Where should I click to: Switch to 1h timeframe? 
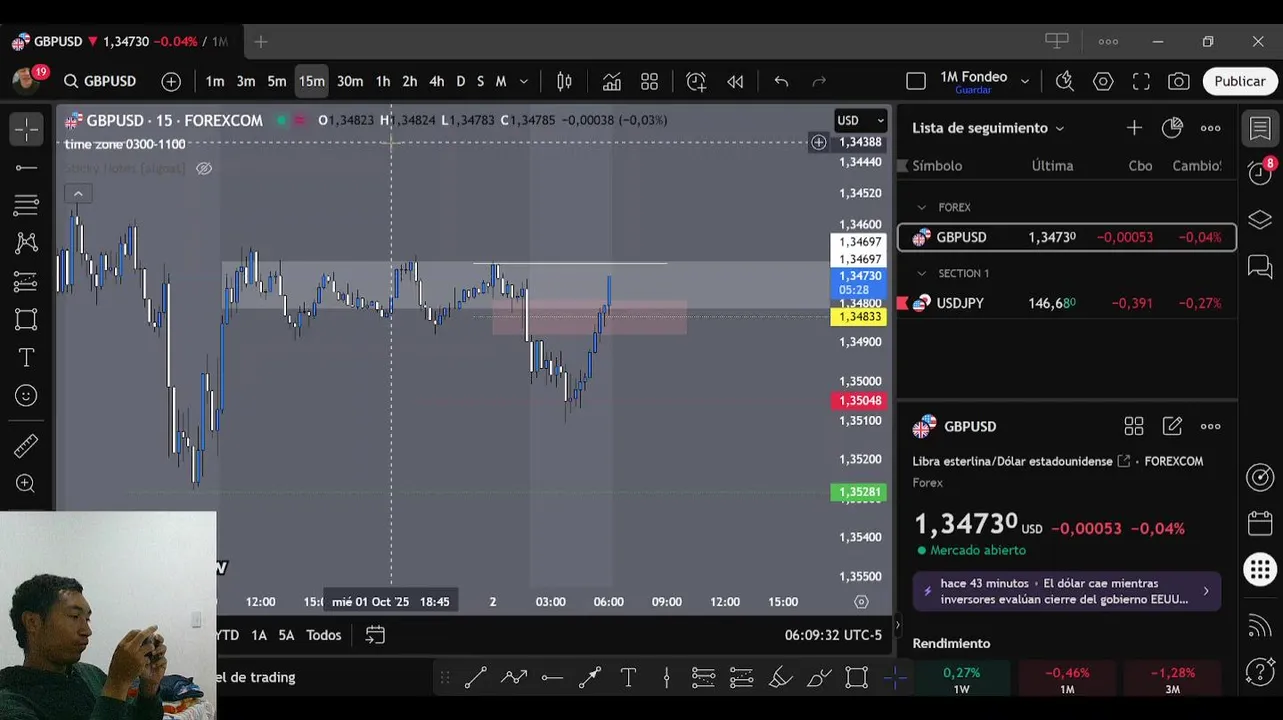[383, 81]
